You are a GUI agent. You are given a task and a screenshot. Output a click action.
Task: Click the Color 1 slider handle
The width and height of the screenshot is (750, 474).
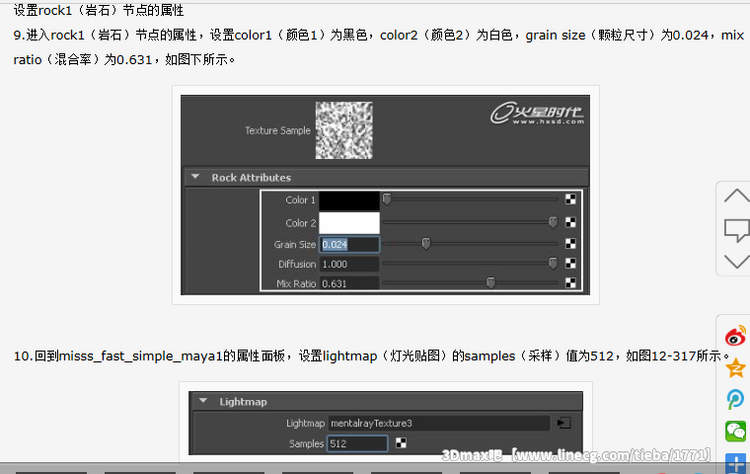[x=387, y=199]
